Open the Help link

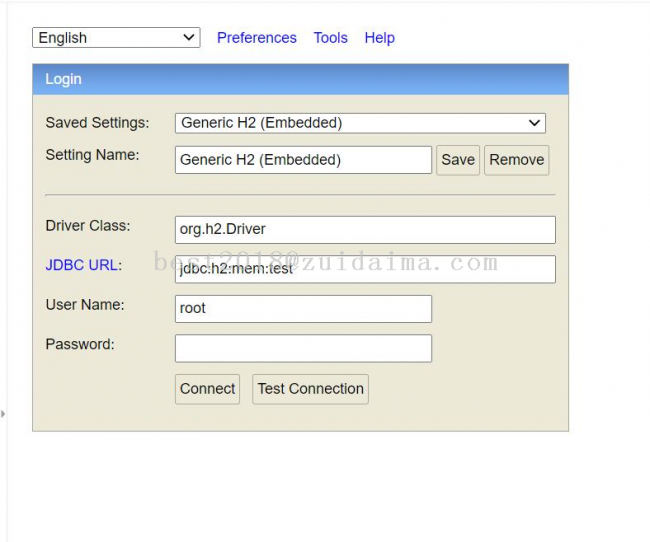pos(379,38)
